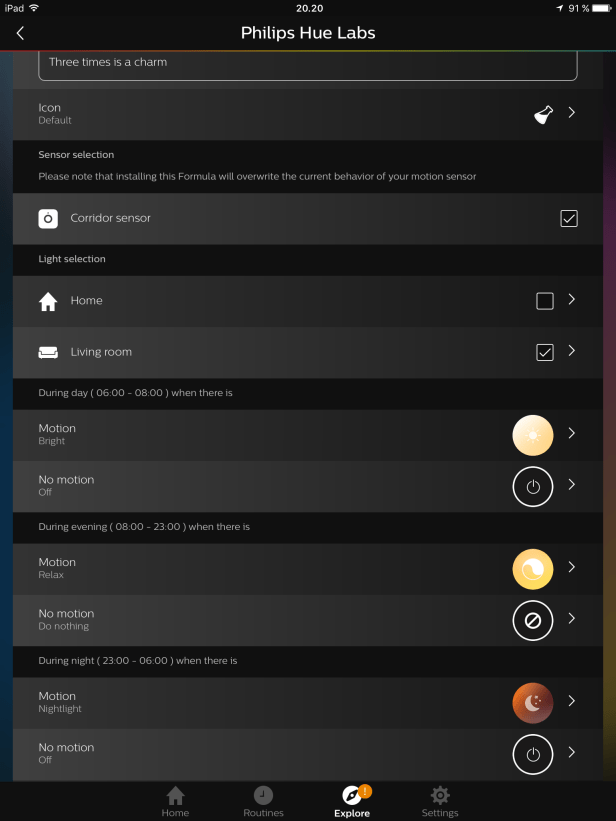
Task: Tap the back arrow in header
Action: point(20,33)
